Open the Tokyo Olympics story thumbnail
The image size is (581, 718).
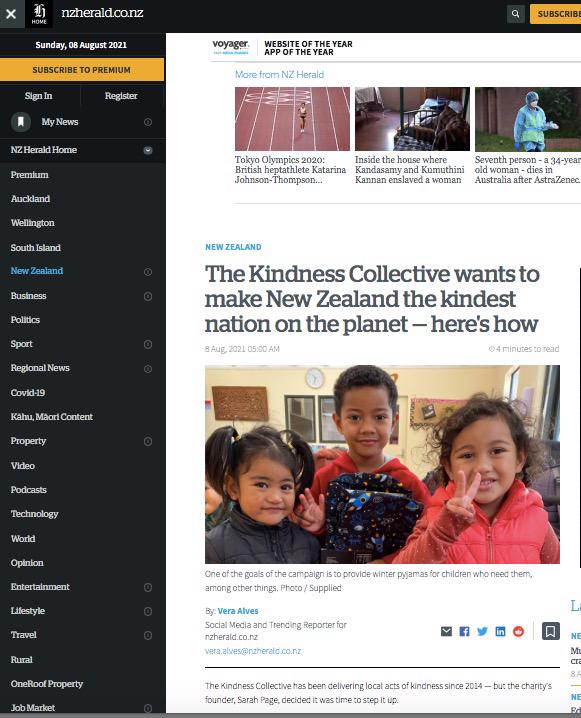click(292, 119)
